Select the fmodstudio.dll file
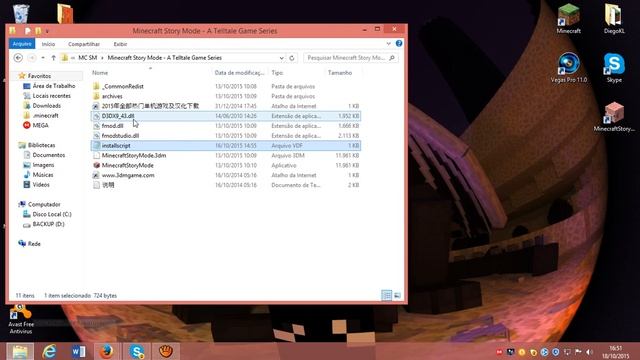The image size is (640, 360). click(x=226, y=136)
